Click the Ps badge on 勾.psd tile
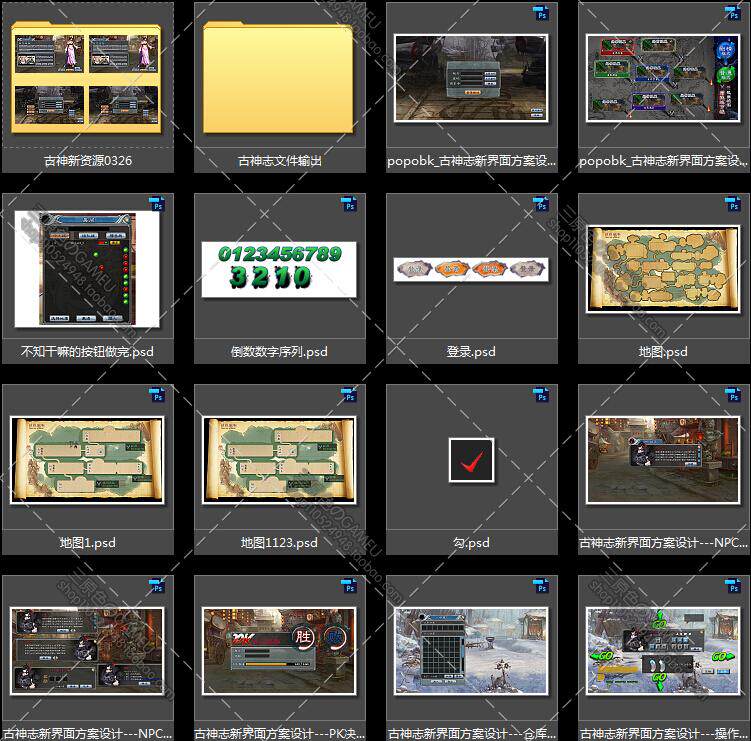Screen dimensions: 751x741 tap(541, 395)
